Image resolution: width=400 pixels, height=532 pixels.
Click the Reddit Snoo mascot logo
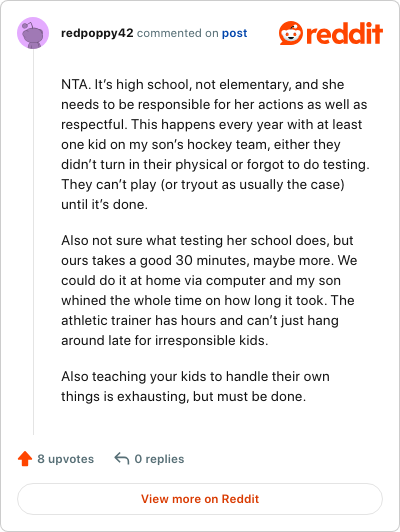click(291, 33)
